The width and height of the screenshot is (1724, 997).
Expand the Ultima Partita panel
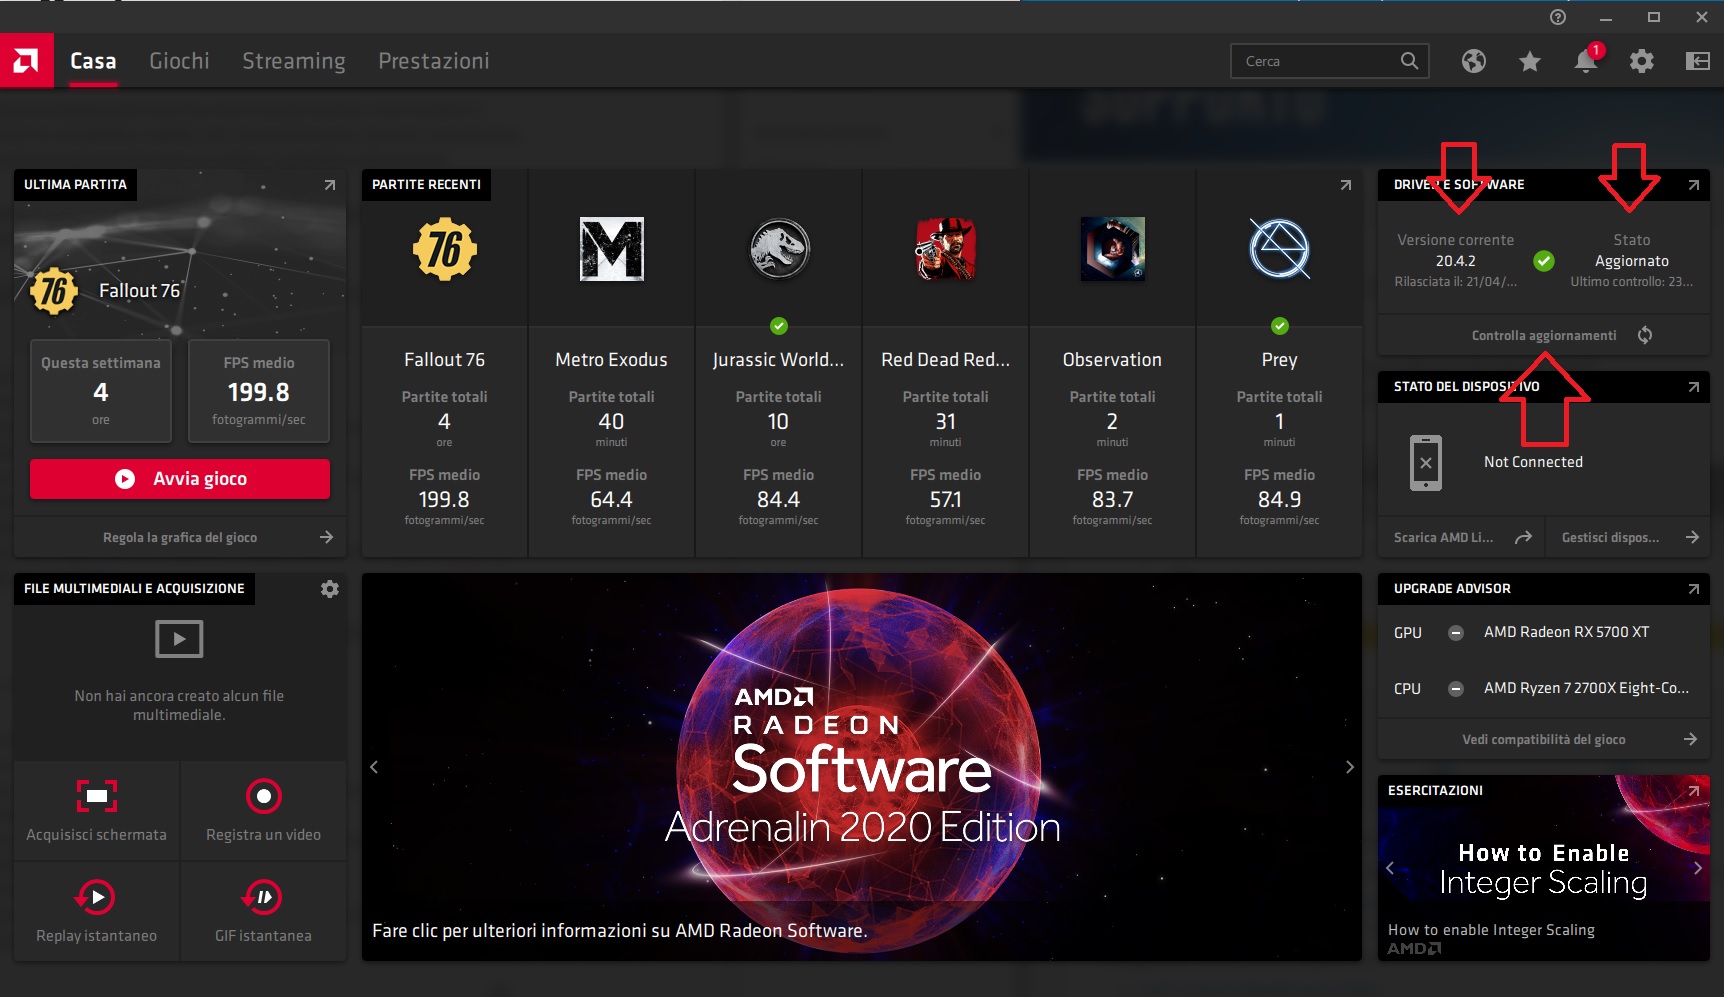[x=329, y=185]
